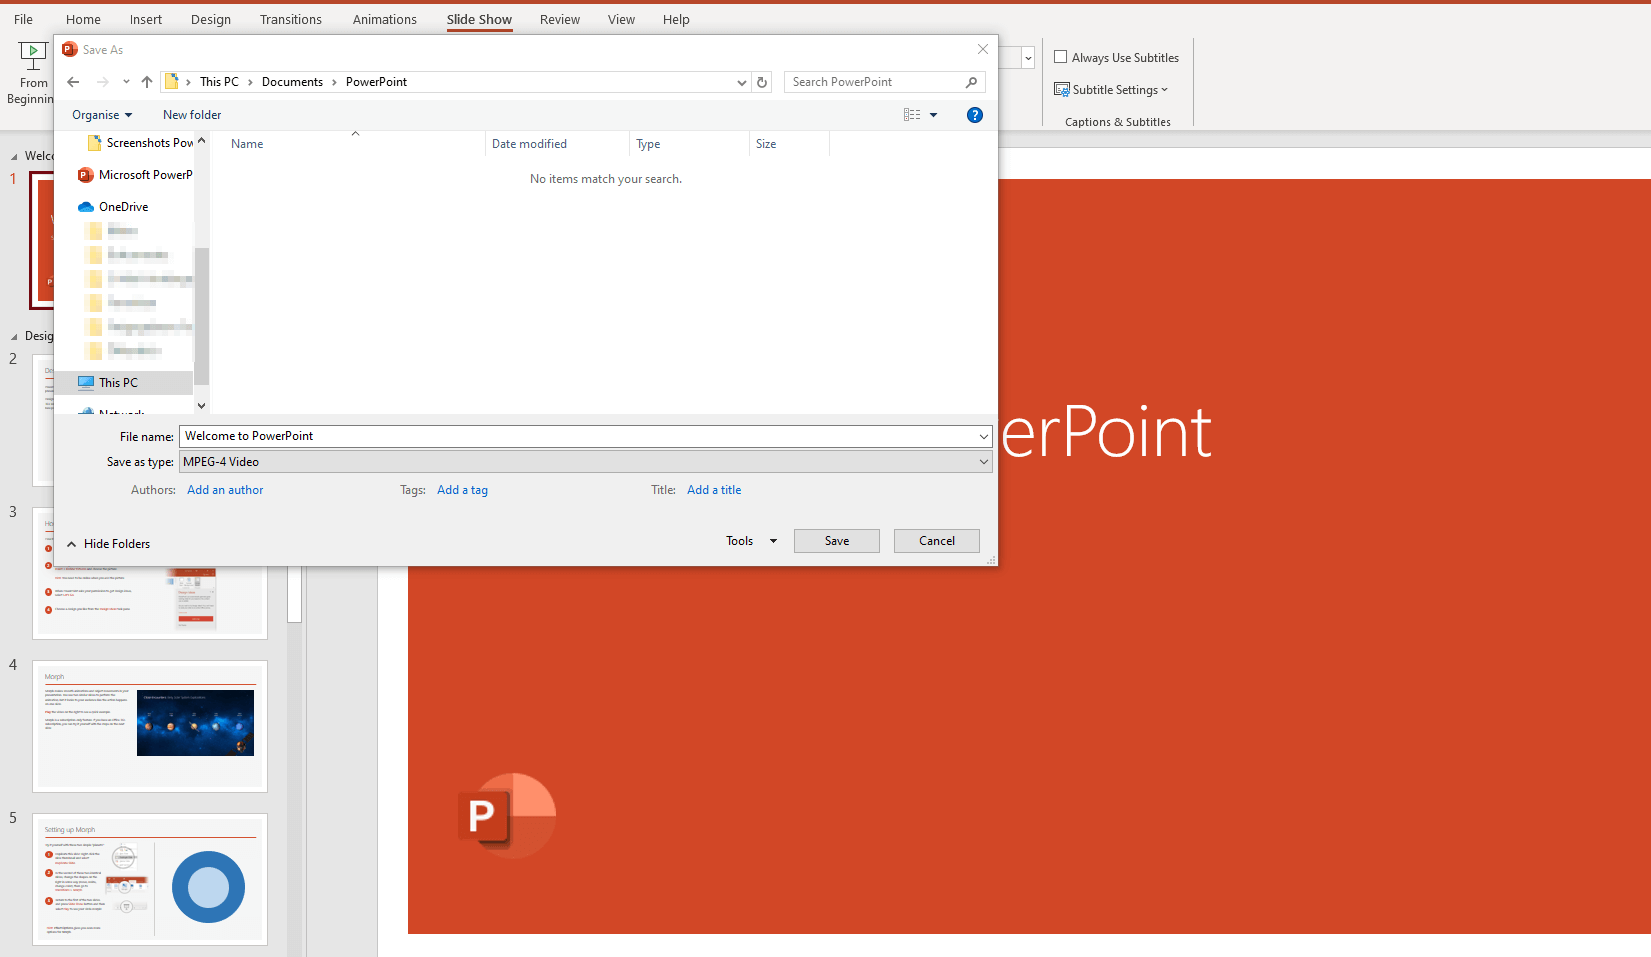Click the Save button
This screenshot has height=957, width=1651.
[837, 541]
